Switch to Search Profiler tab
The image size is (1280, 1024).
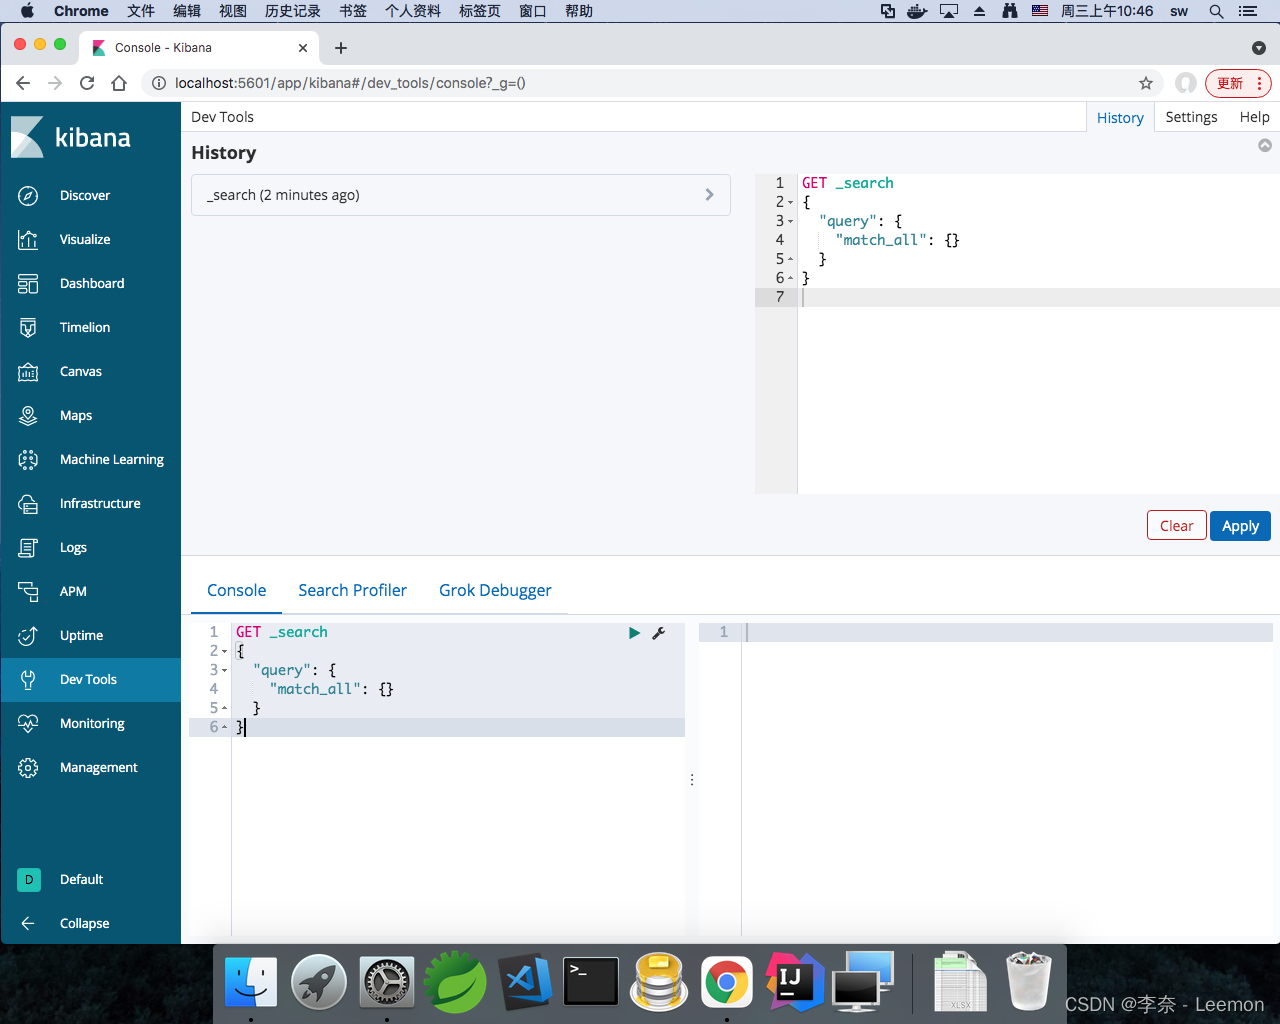click(x=352, y=590)
